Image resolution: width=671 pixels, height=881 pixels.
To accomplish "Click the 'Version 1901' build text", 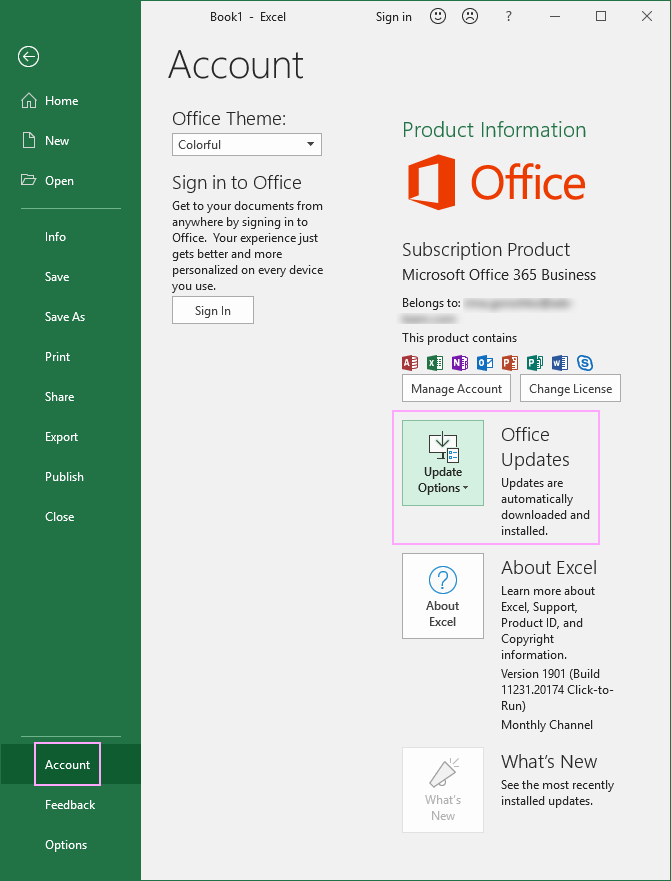I will click(x=557, y=689).
